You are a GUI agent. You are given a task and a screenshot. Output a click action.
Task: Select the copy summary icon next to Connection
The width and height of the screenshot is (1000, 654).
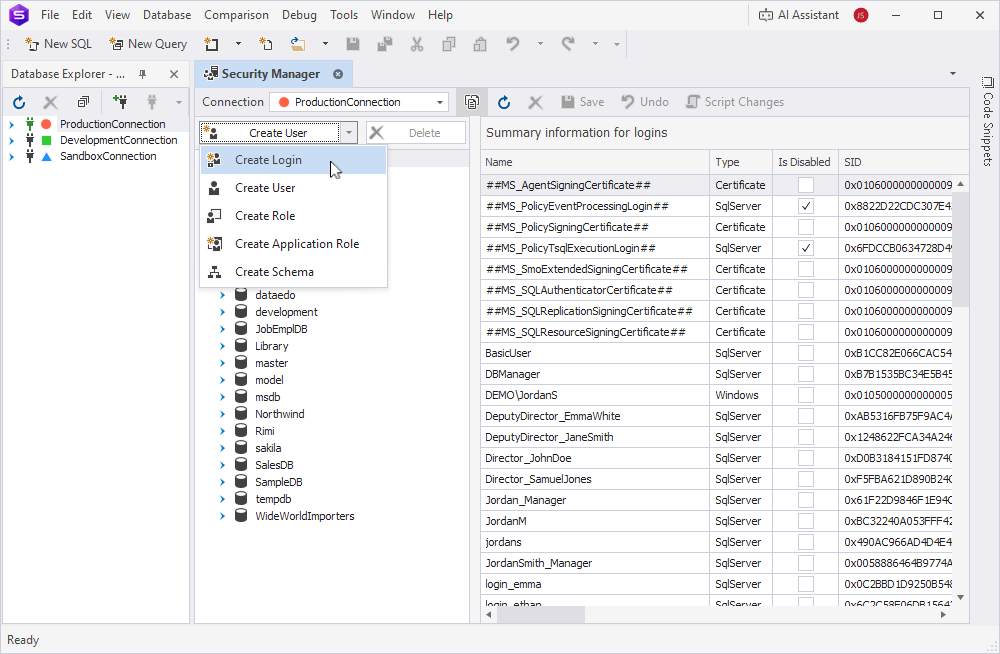coord(471,101)
